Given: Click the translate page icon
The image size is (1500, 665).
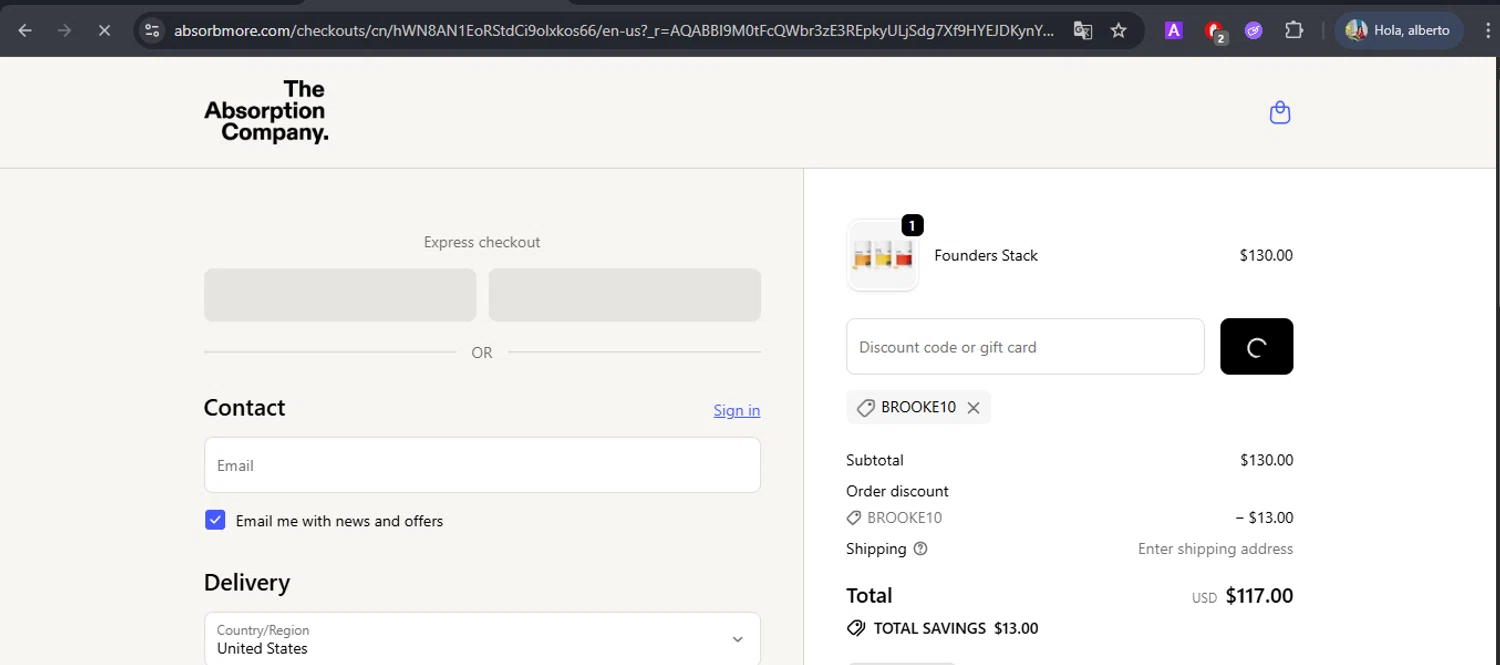Looking at the screenshot, I should tap(1083, 30).
